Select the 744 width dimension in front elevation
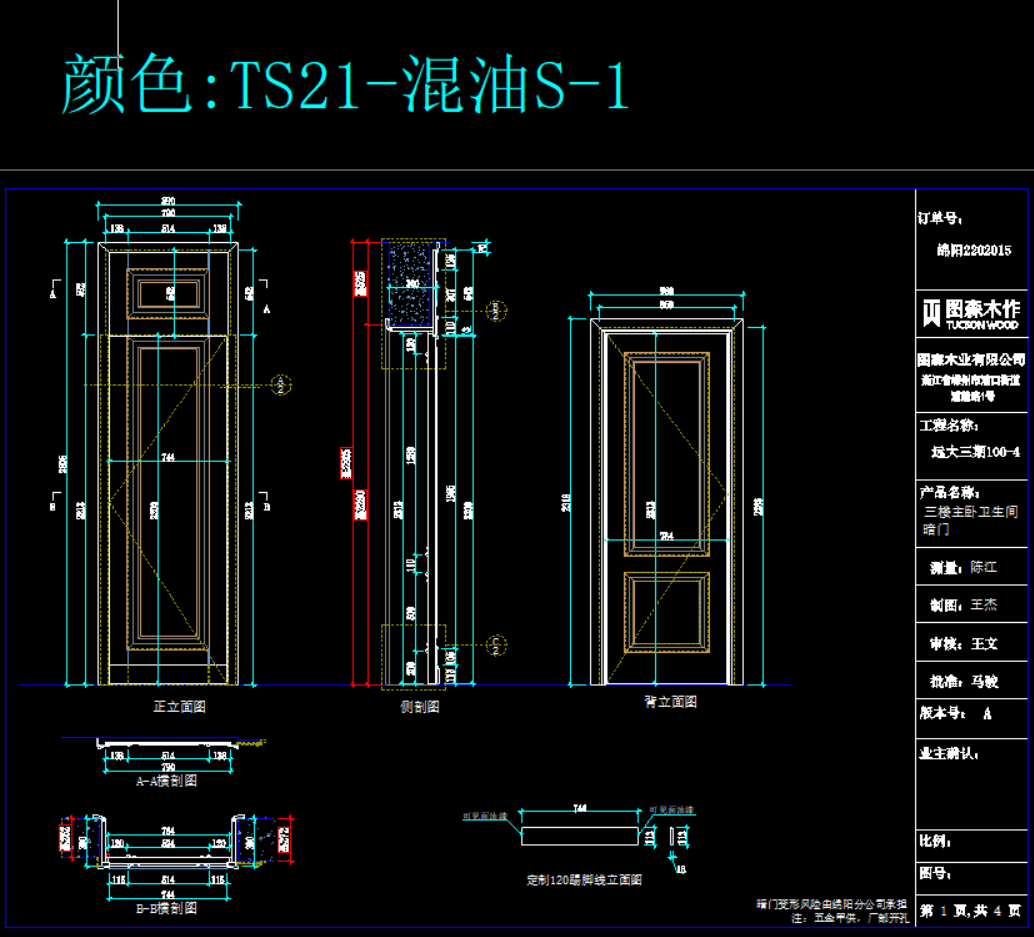Screen dimensions: 1034x937 click(167, 457)
